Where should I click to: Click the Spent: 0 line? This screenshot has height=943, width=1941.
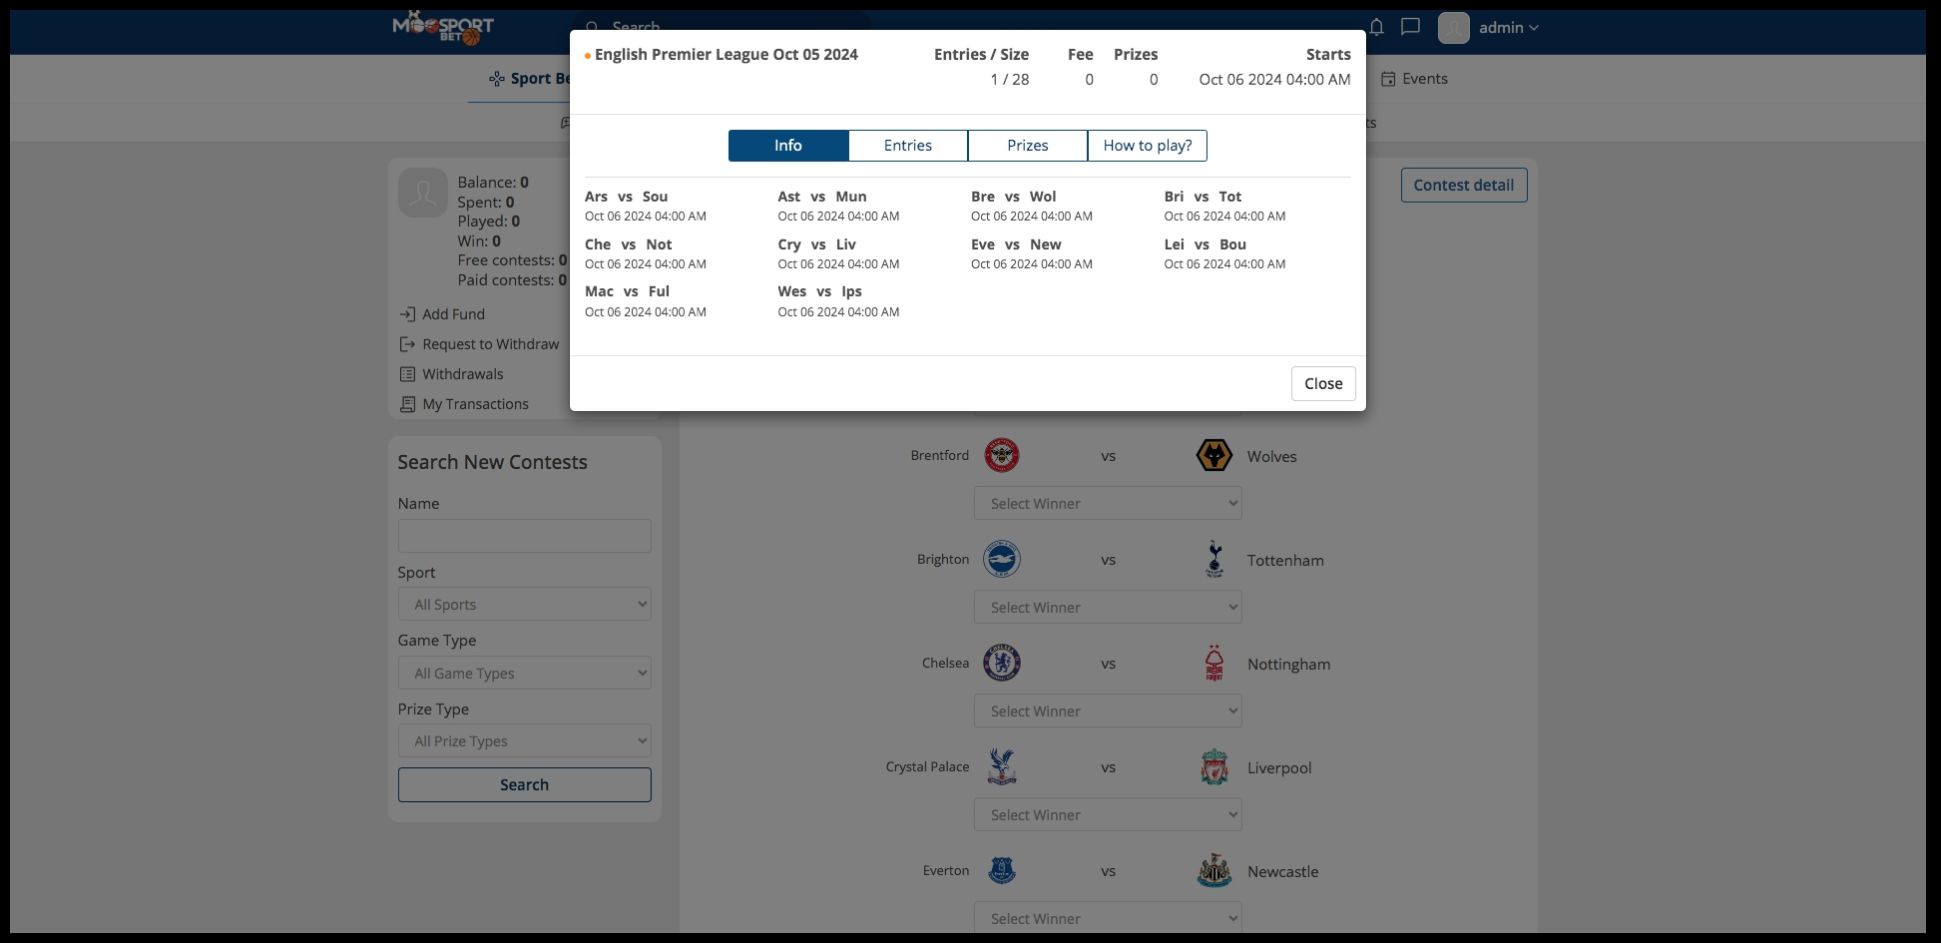486,202
